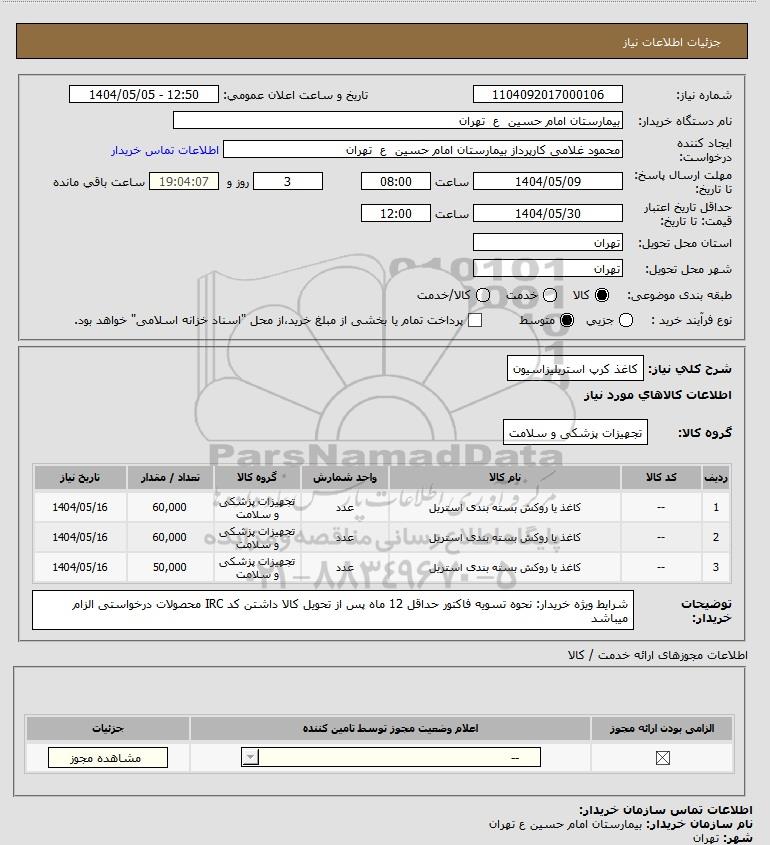Click the request creator name field
This screenshot has height=845, width=770.
[x=423, y=149]
